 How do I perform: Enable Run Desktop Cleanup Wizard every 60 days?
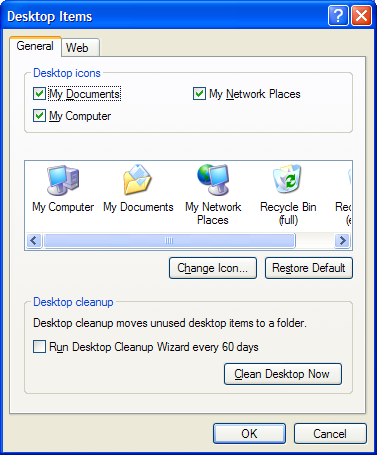[x=39, y=346]
